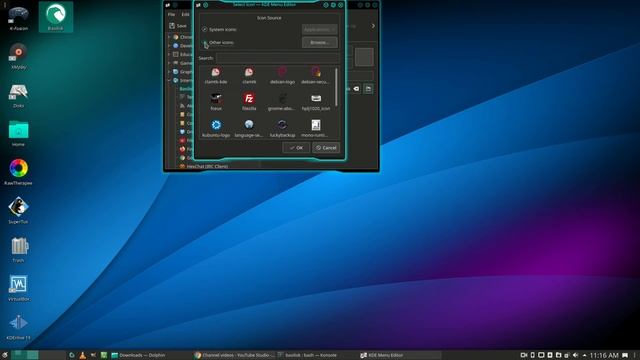Click the icon preview button in Menu Editor
This screenshot has height=360, width=640.
click(x=364, y=57)
